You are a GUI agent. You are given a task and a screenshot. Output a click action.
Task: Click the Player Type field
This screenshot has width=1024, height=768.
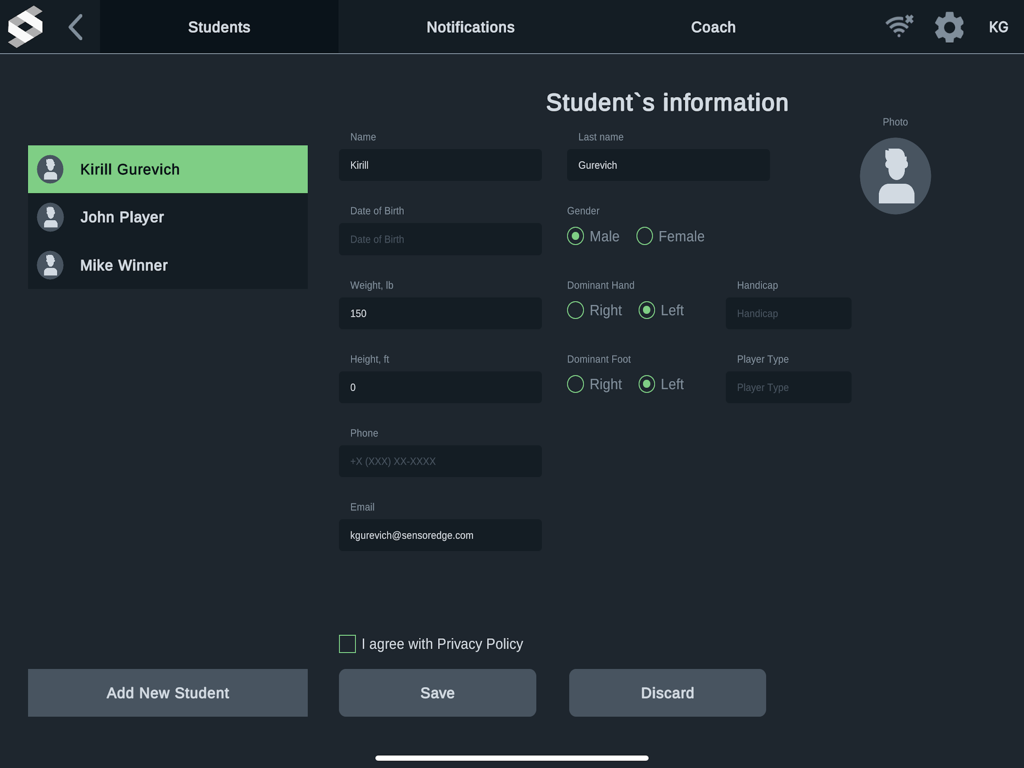(788, 387)
